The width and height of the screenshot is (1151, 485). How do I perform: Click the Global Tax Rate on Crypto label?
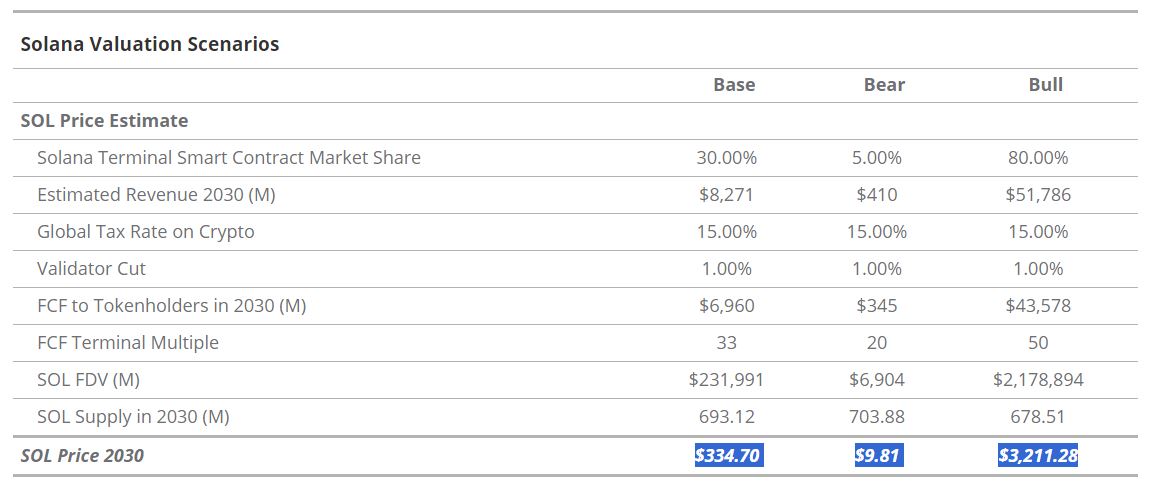pos(145,232)
